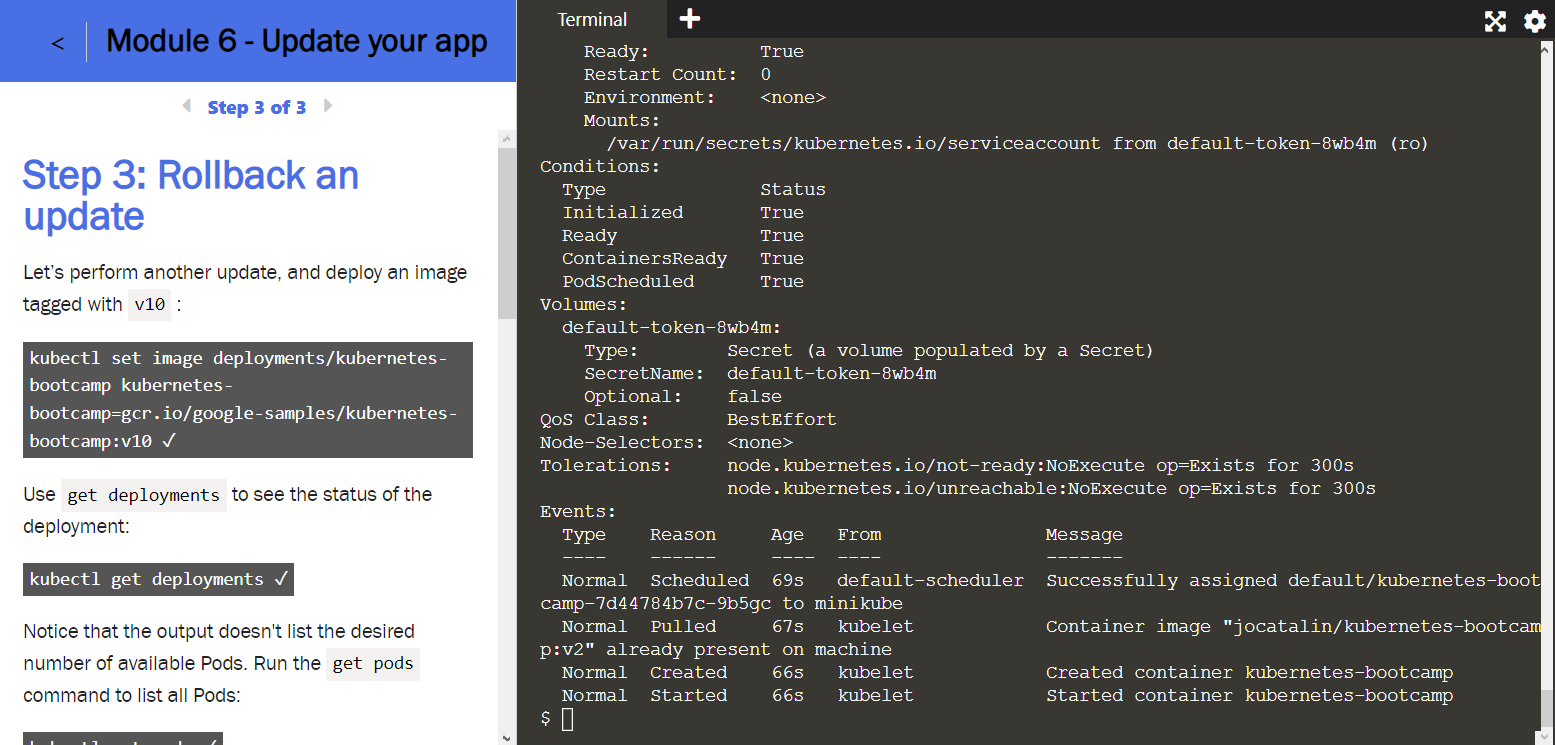This screenshot has width=1555, height=745.
Task: Open a new terminal tab with plus
Action: 690,19
